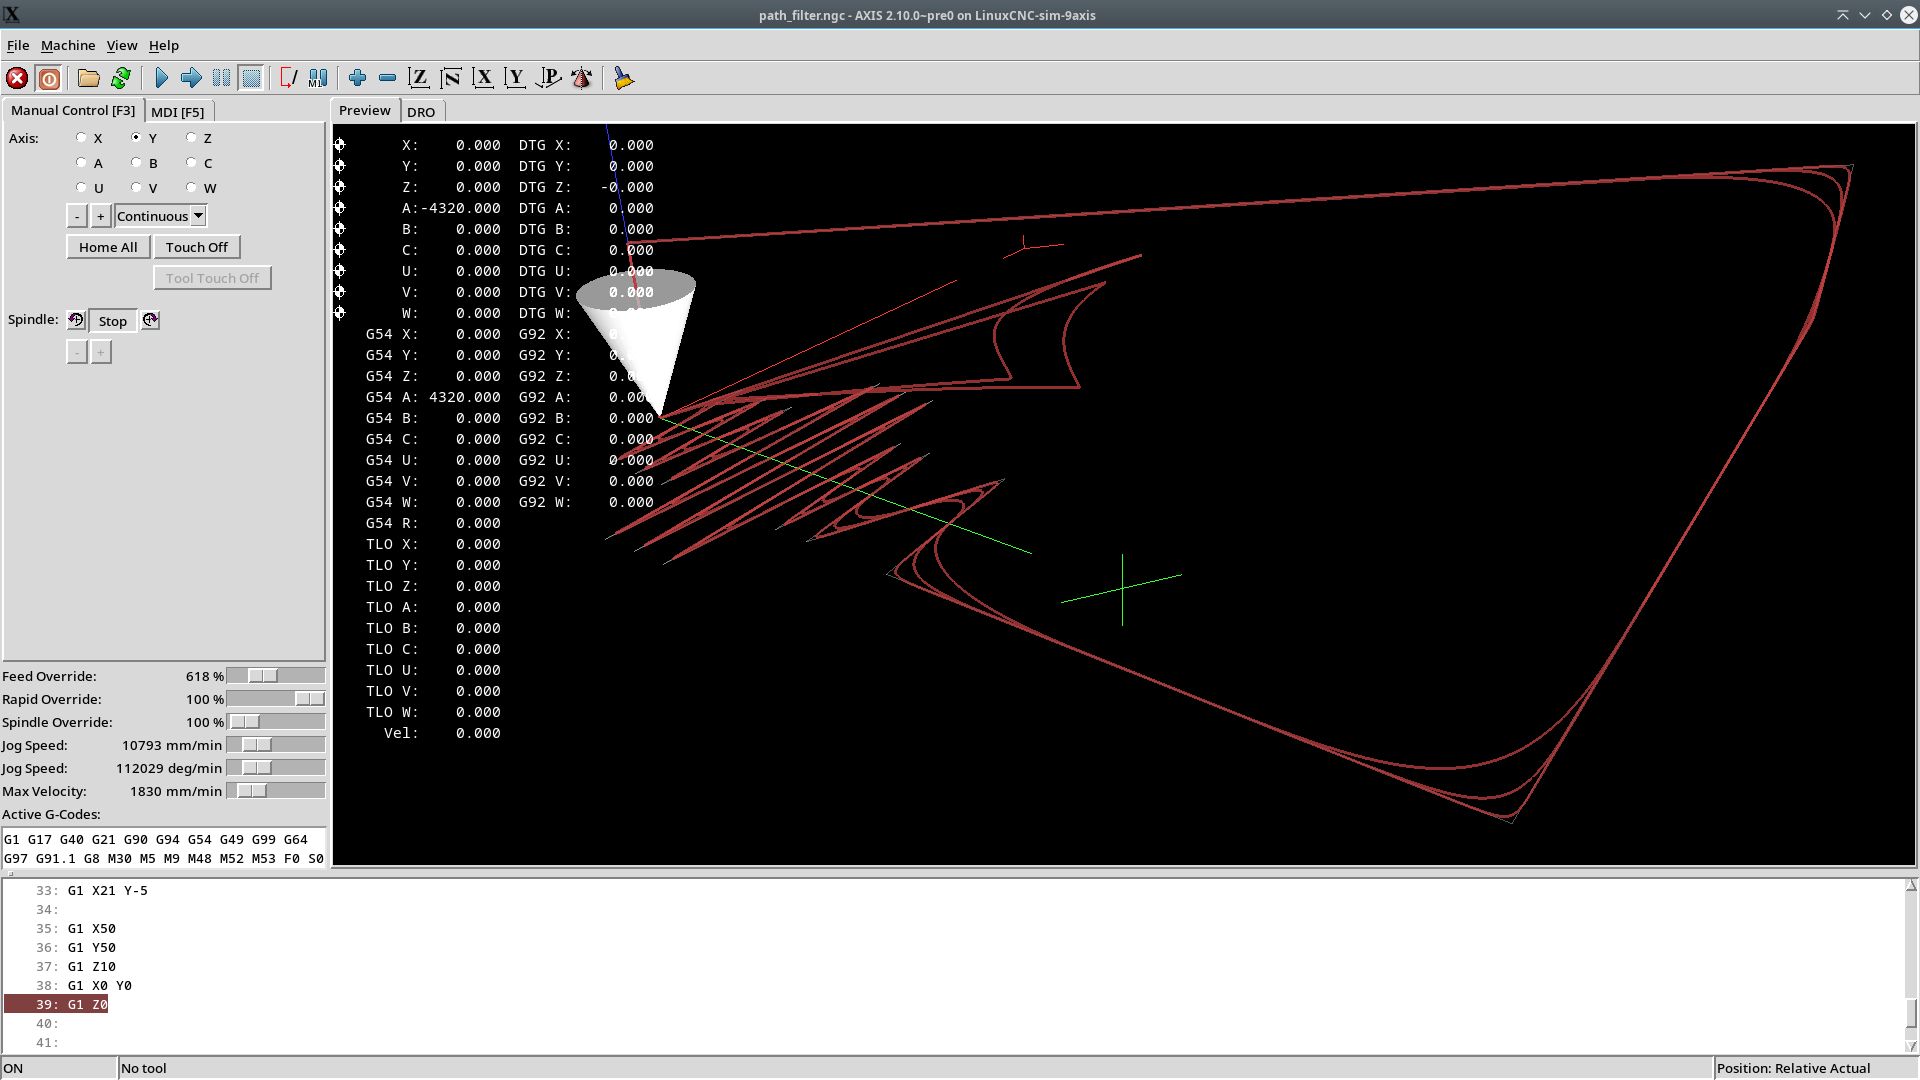Switch to rotated Z view icon
This screenshot has height=1080, width=1920.
[451, 78]
